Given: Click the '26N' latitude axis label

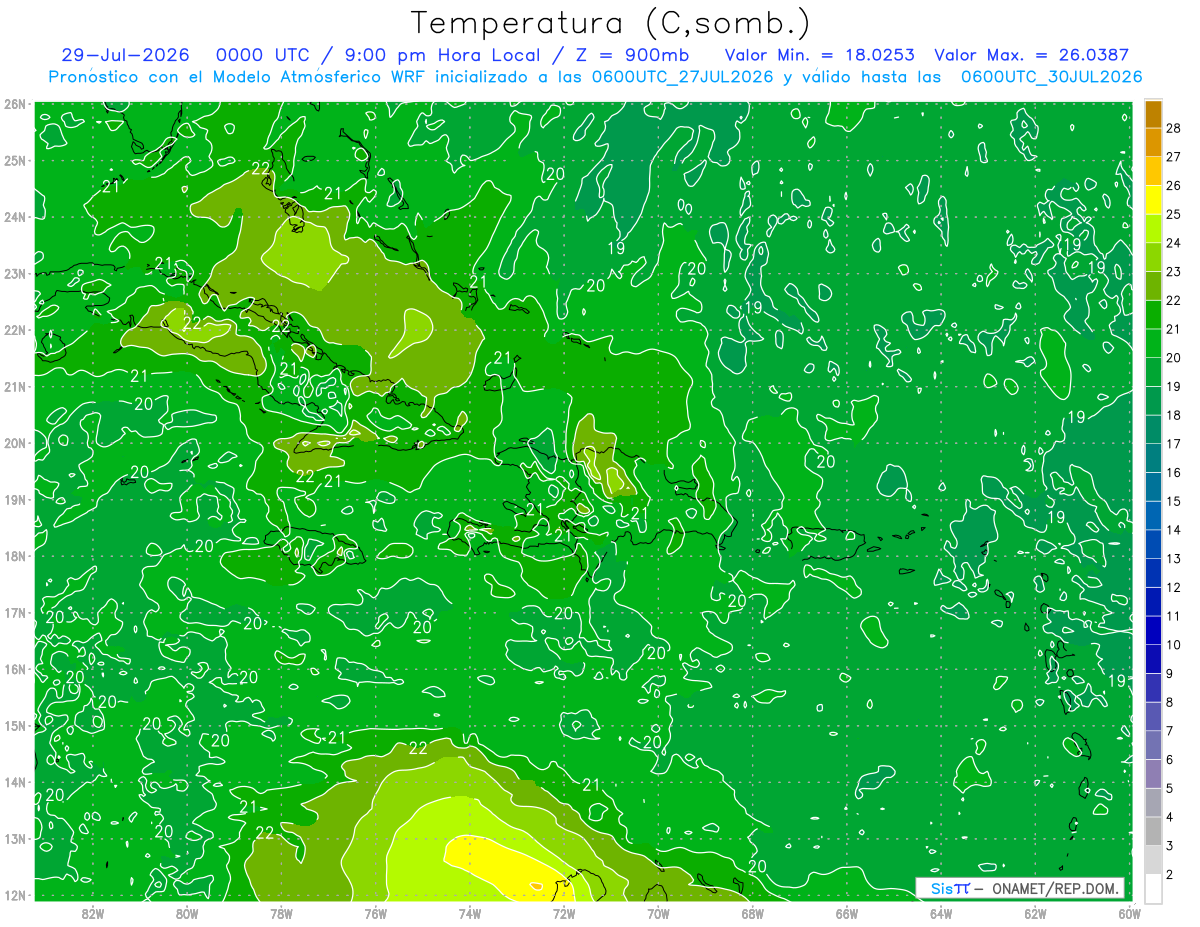Looking at the screenshot, I should click(15, 104).
